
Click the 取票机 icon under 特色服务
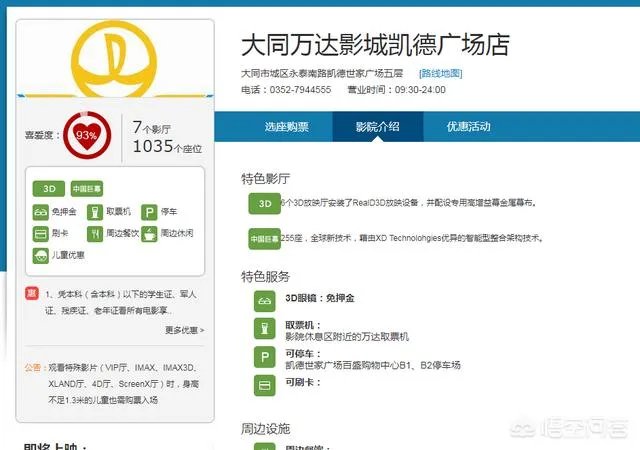click(x=264, y=329)
